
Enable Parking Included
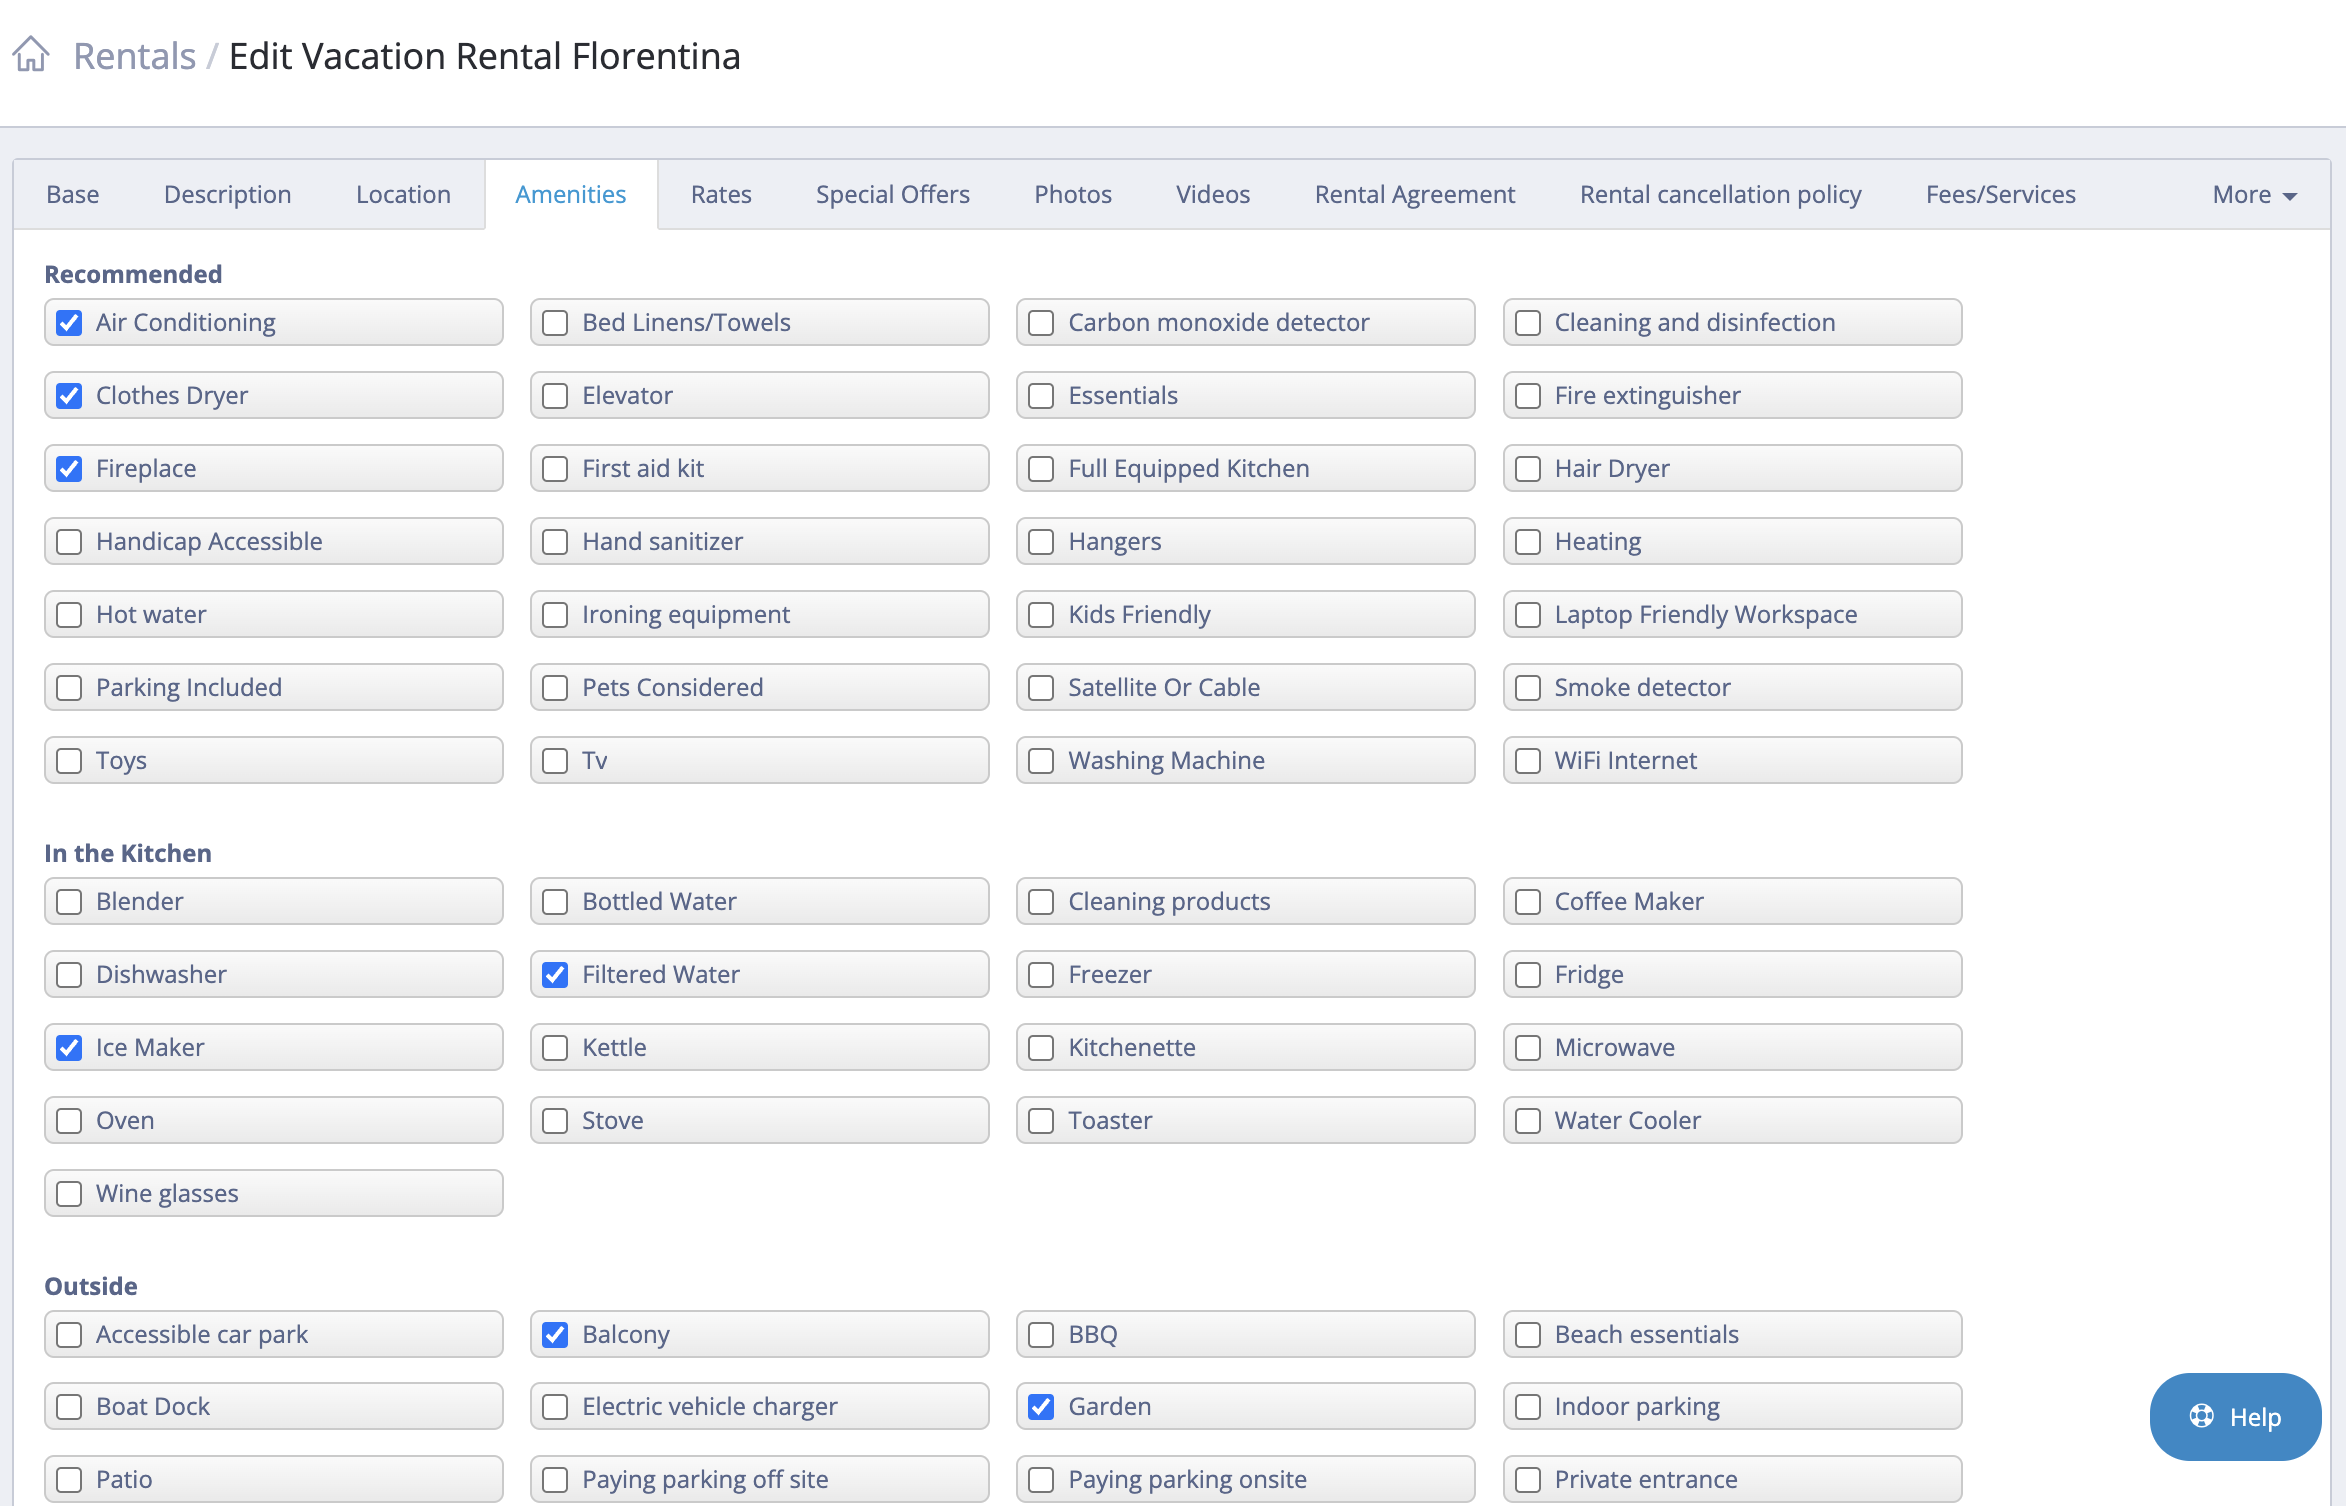pyautogui.click(x=69, y=688)
